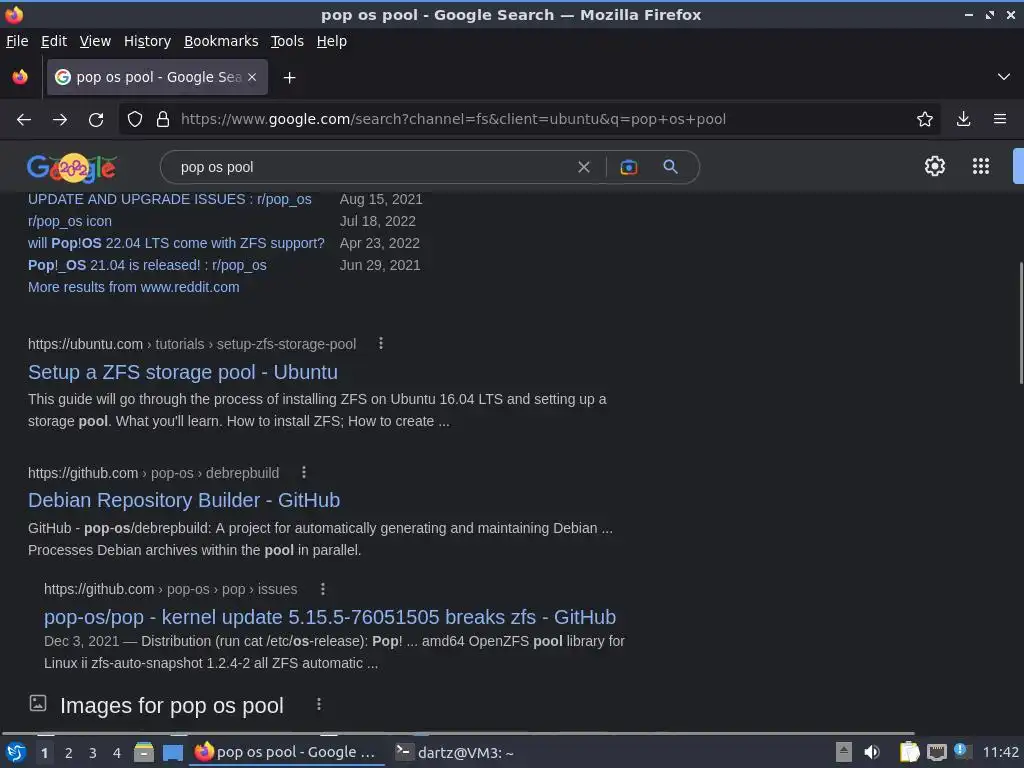
Task: Open 'Setup a ZFS storage pool - Ubuntu'
Action: click(183, 372)
